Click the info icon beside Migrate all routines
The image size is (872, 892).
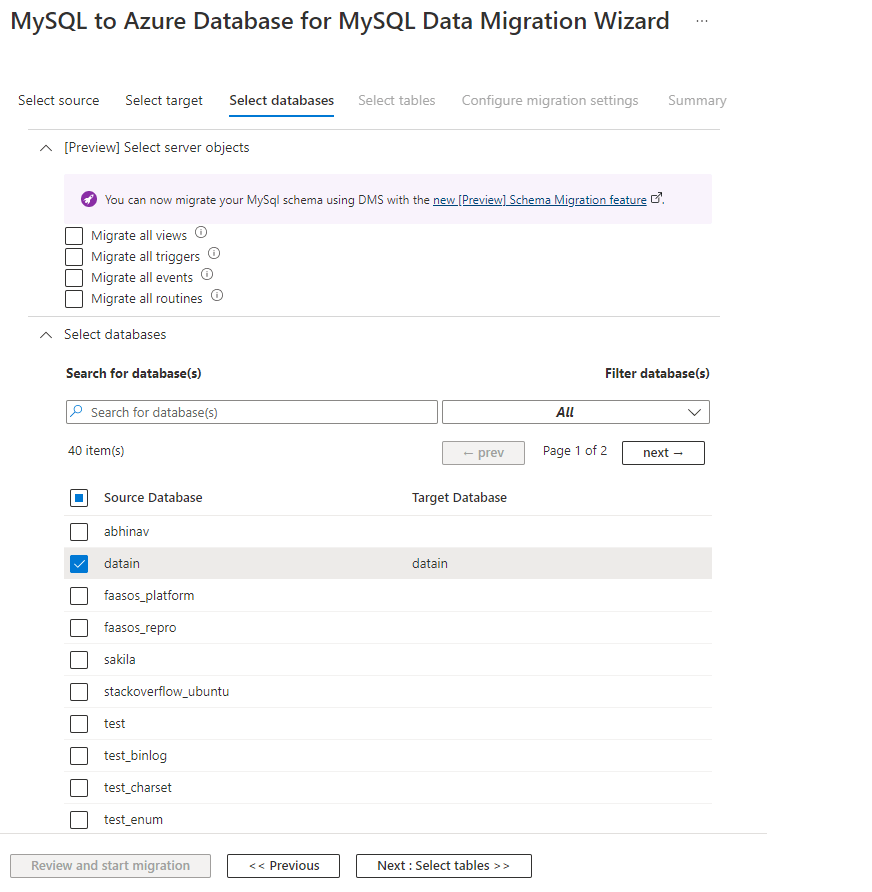(x=217, y=296)
